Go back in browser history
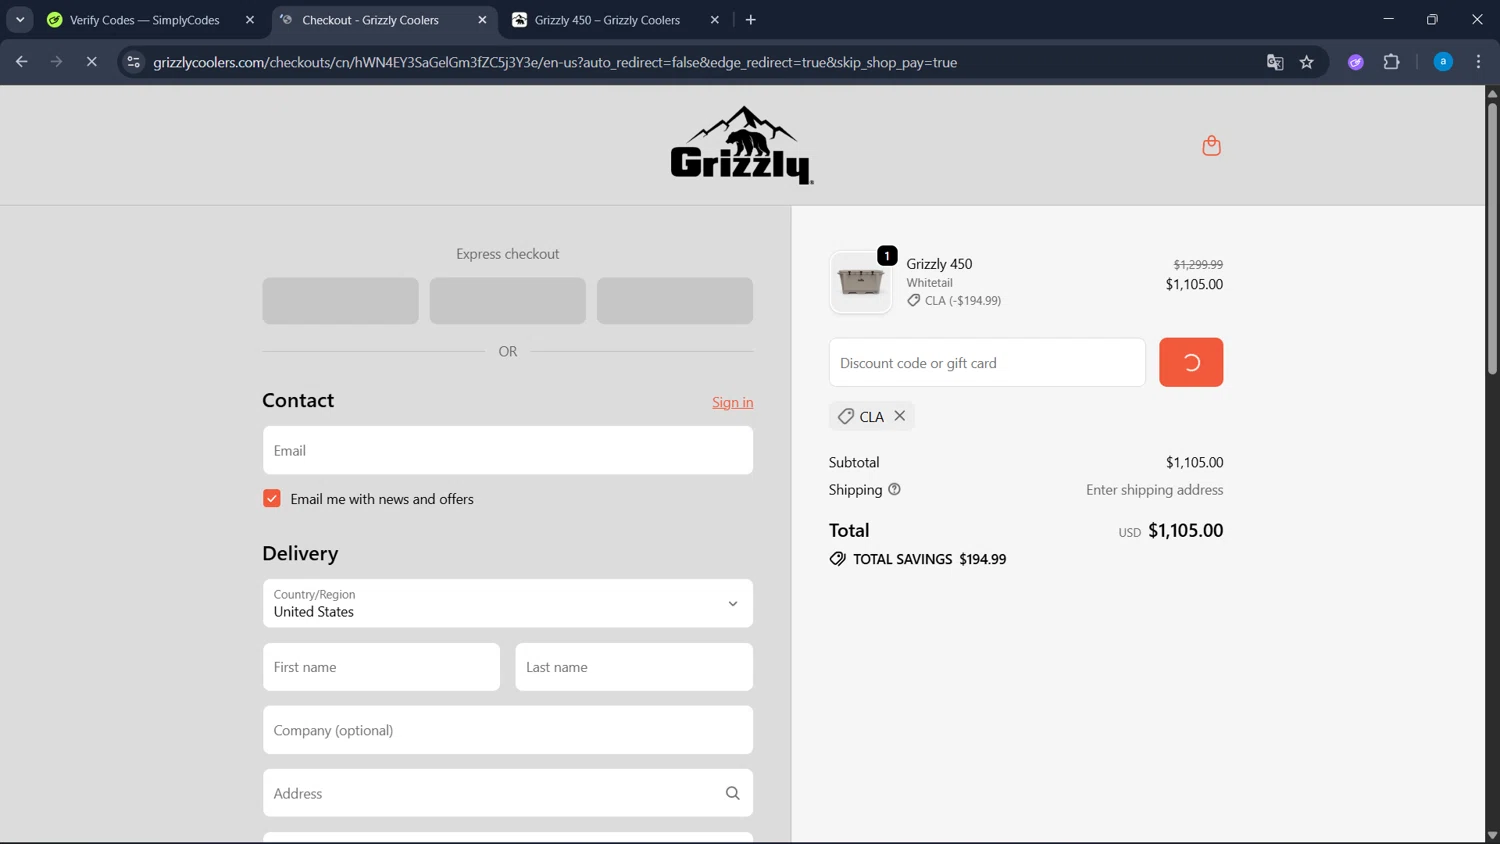1500x844 pixels. tap(21, 62)
